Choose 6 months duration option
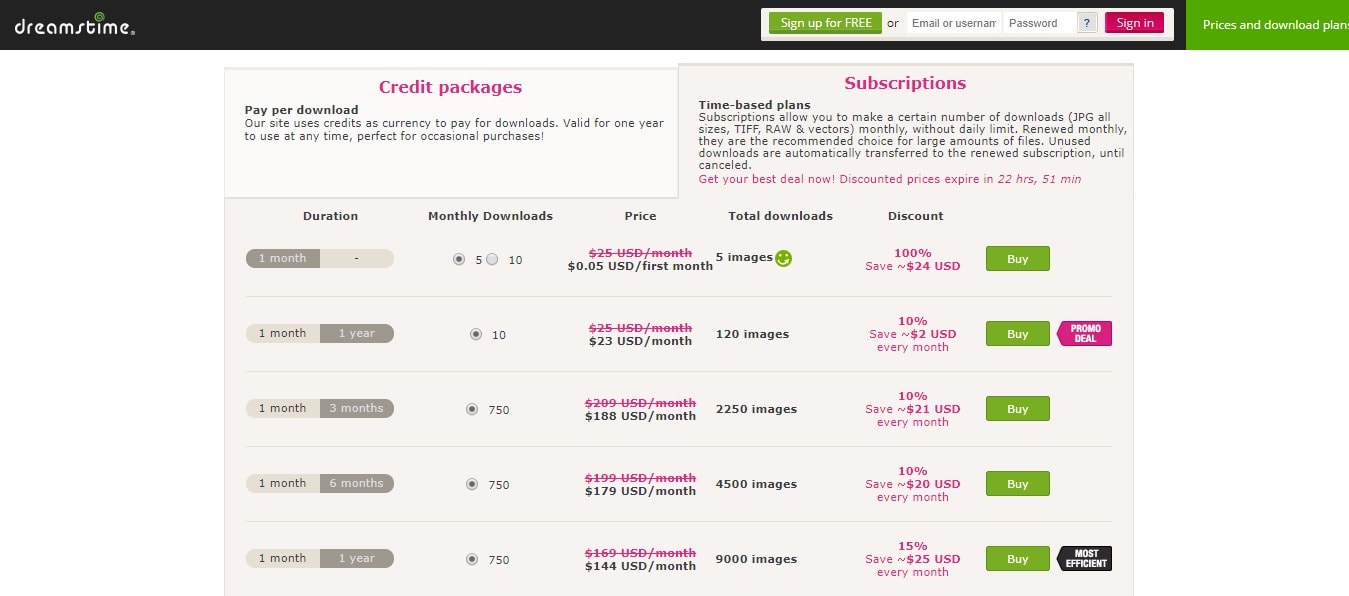 pyautogui.click(x=357, y=483)
